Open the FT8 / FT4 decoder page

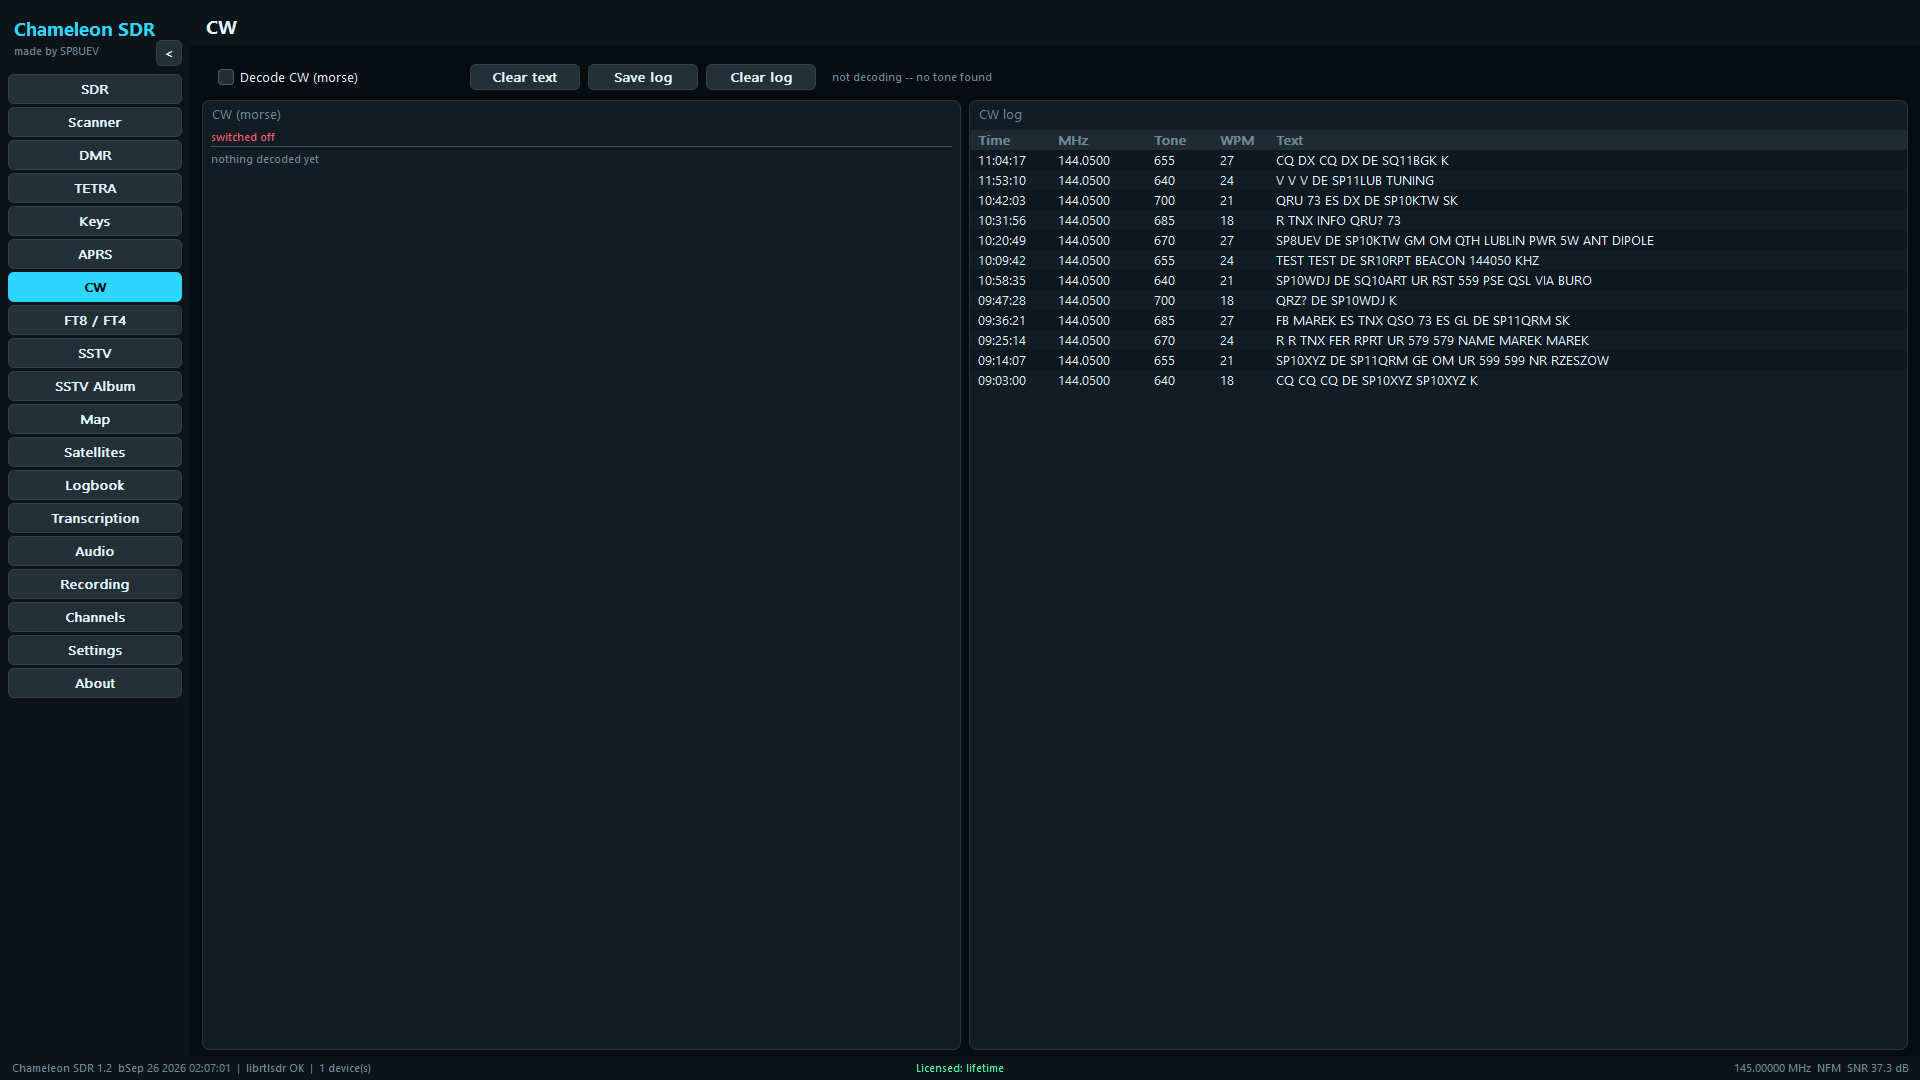[95, 320]
